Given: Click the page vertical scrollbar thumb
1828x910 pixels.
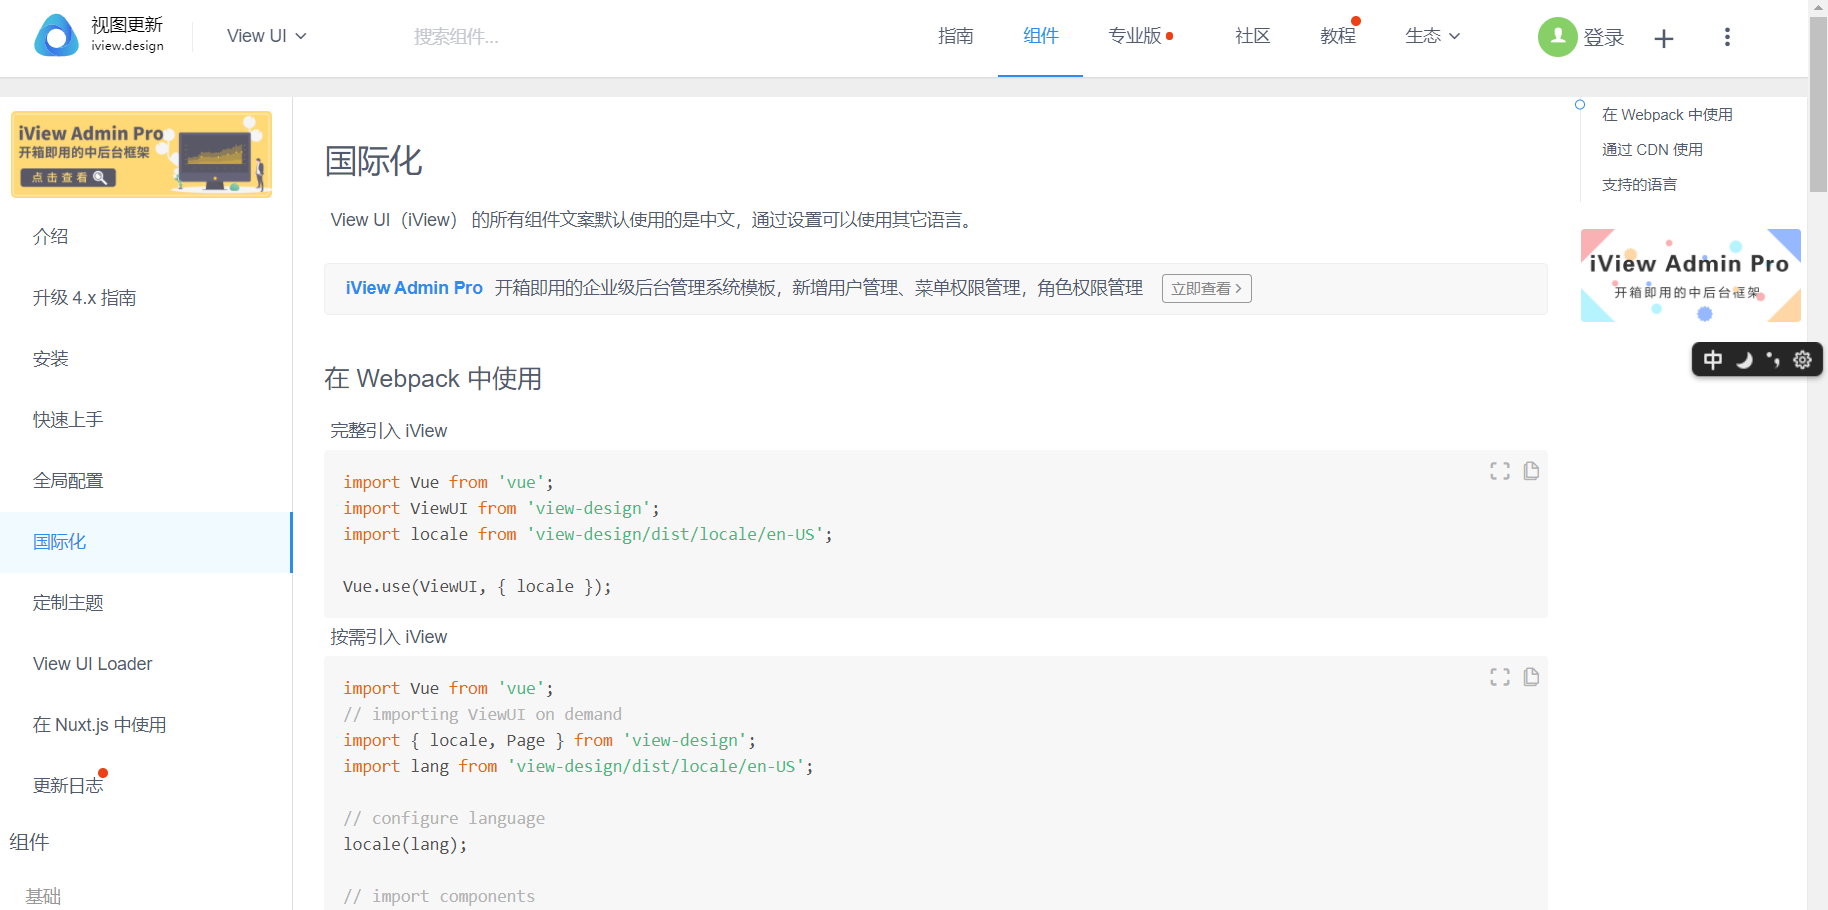Looking at the screenshot, I should (1818, 104).
